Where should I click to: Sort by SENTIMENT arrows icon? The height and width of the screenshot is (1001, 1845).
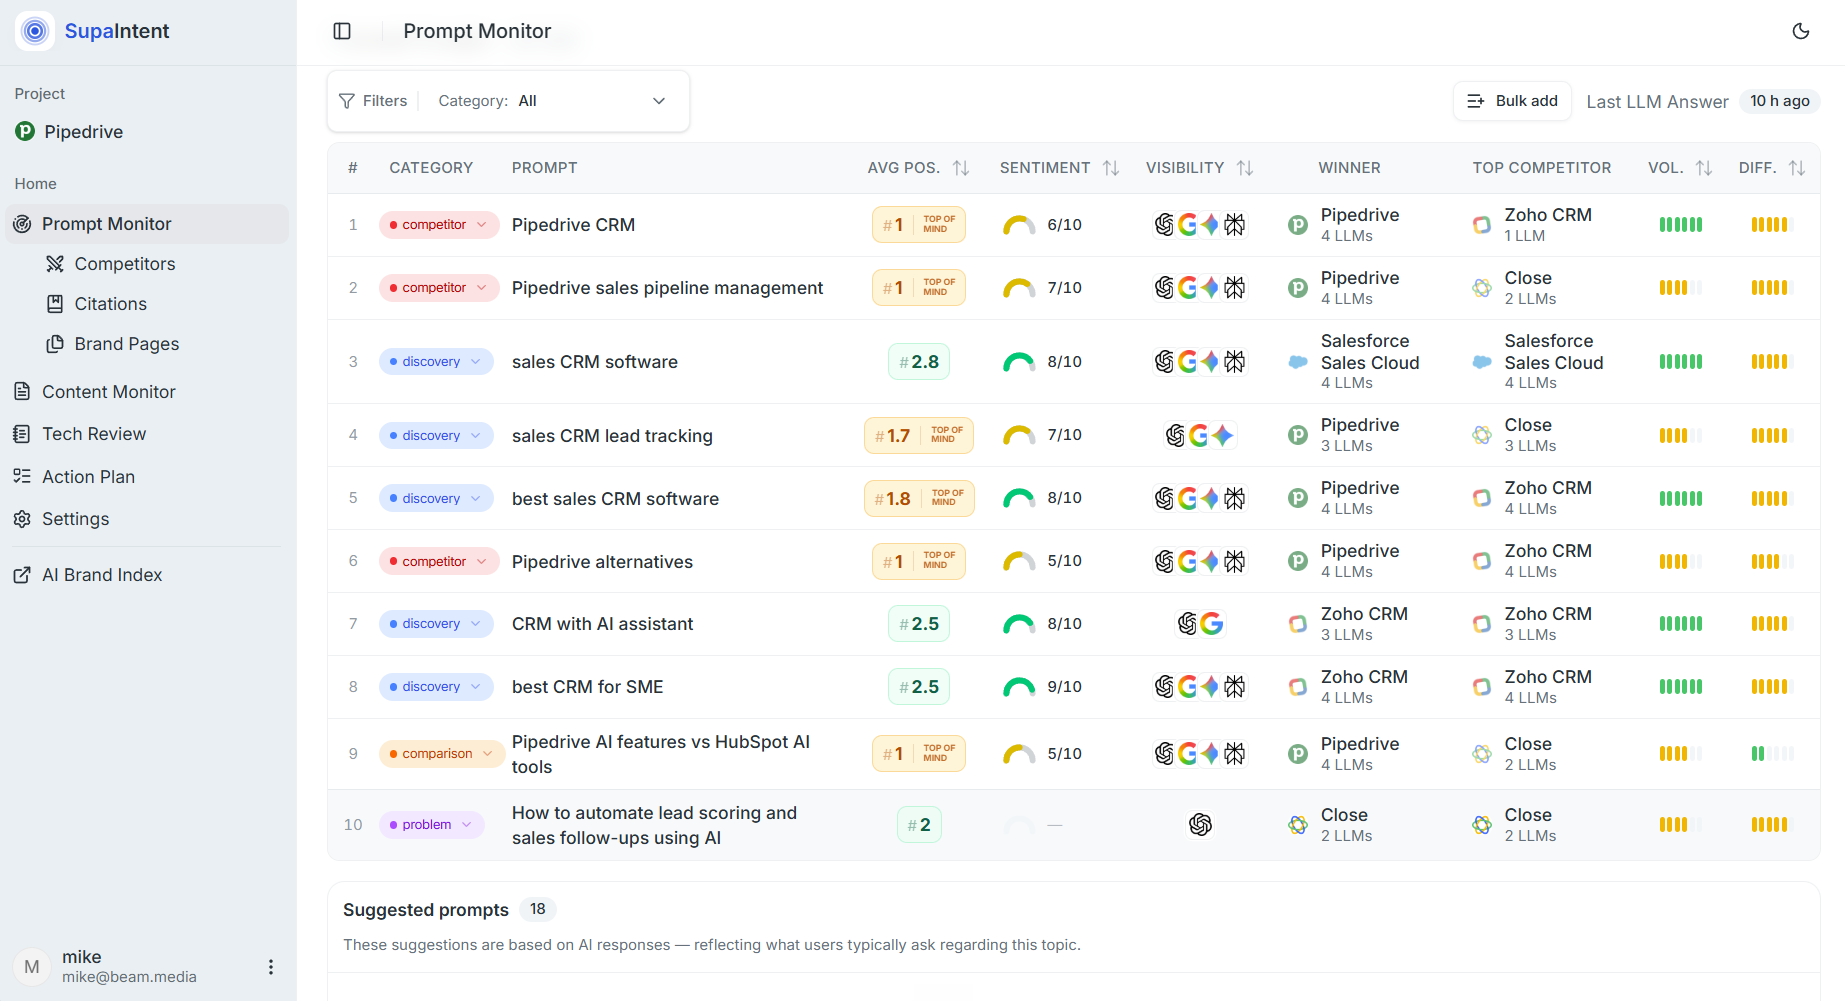(x=1111, y=168)
